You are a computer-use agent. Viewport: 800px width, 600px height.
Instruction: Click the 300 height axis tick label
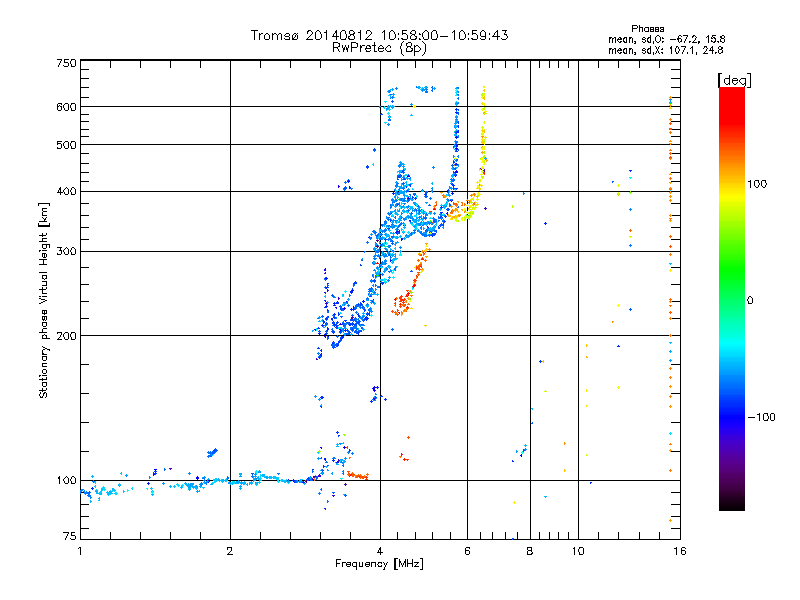(x=66, y=252)
